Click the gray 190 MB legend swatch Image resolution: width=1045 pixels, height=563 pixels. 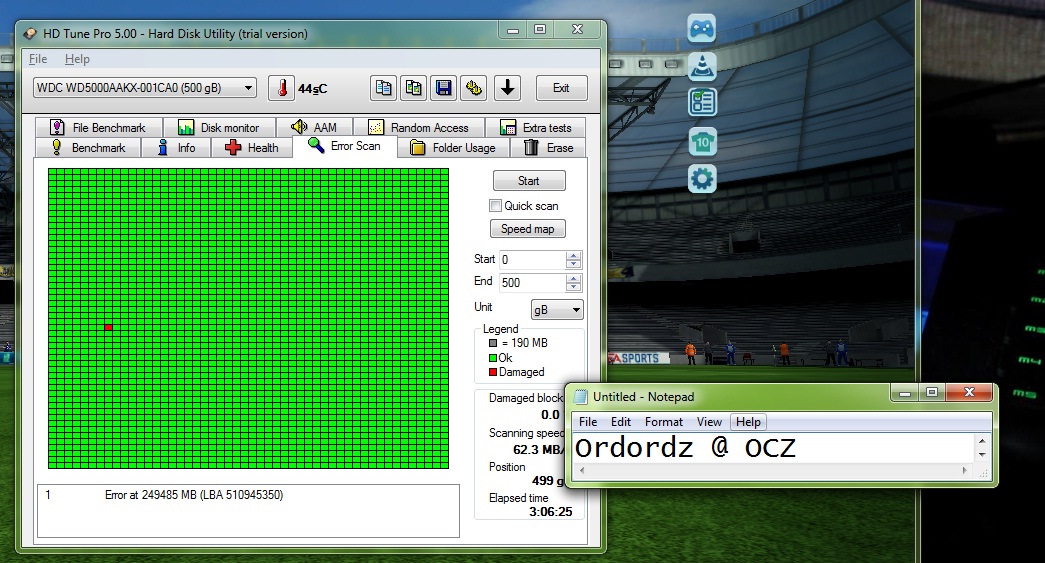pyautogui.click(x=493, y=343)
